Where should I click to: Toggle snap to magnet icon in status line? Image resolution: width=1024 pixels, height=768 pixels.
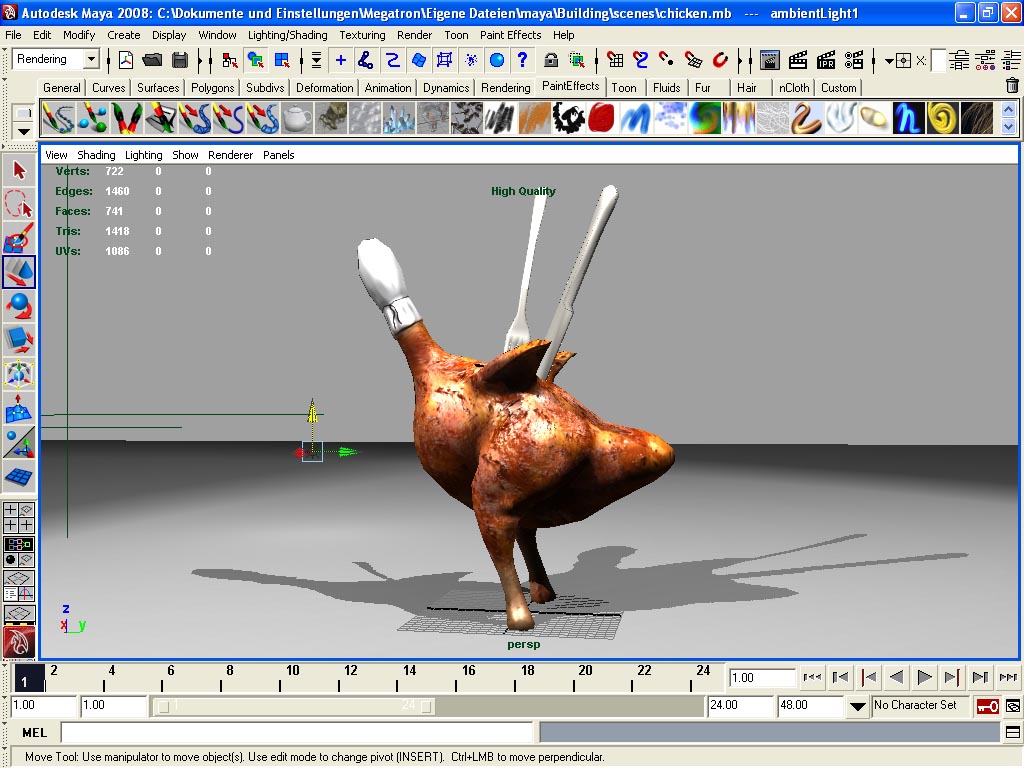(719, 60)
